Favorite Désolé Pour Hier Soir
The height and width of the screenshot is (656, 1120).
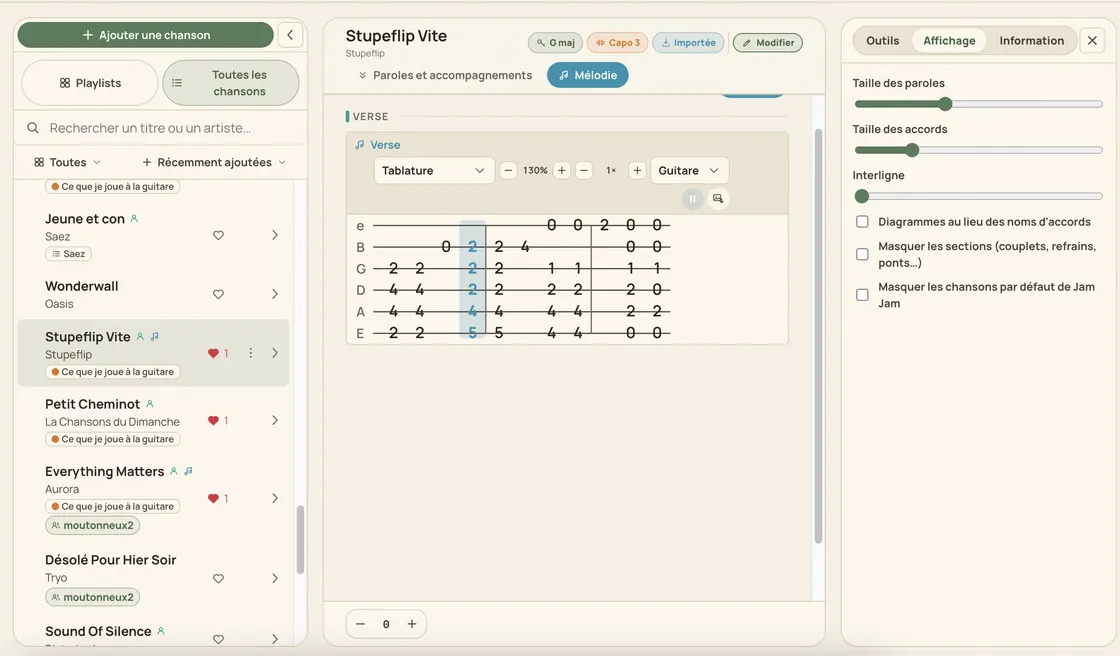coord(219,579)
